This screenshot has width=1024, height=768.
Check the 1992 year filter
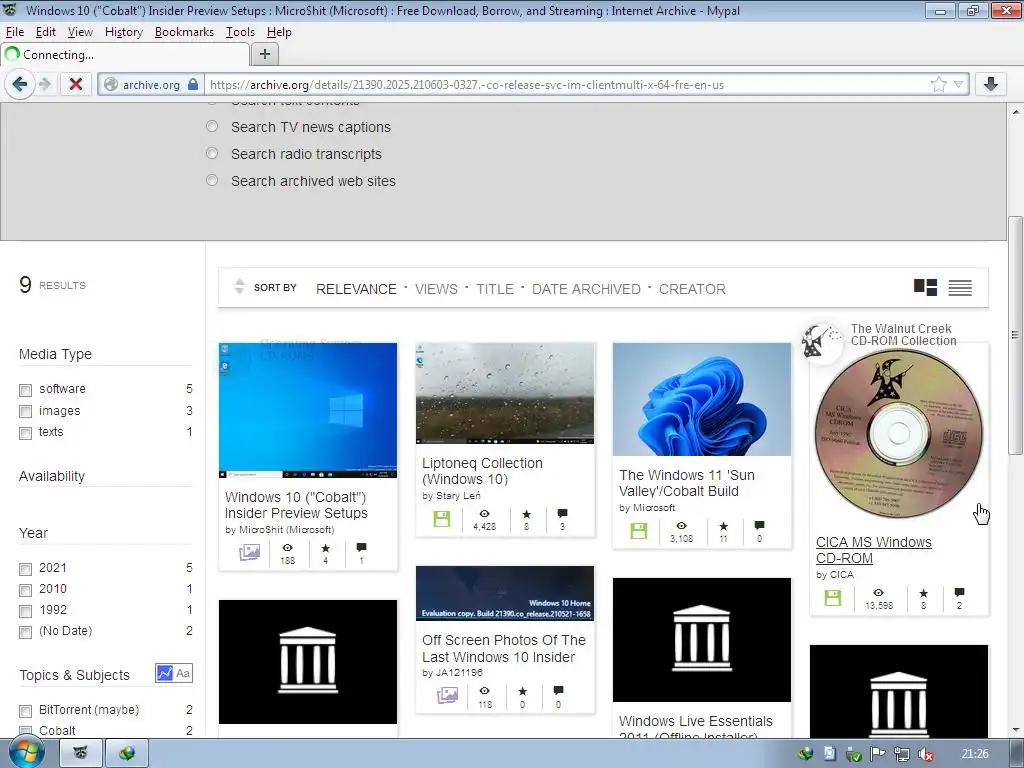click(x=25, y=611)
